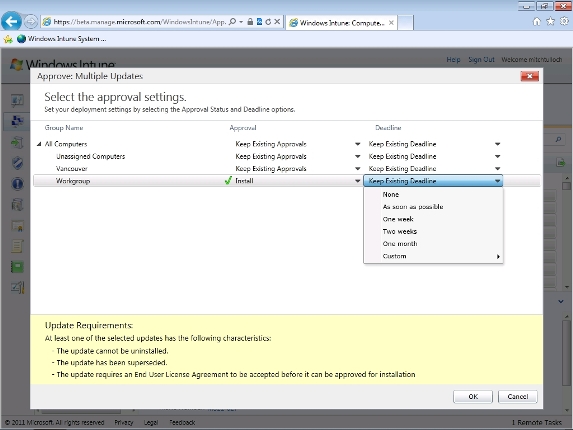Click the blue chevron expander behind dialog
The width and height of the screenshot is (573, 430).
pyautogui.click(x=561, y=301)
